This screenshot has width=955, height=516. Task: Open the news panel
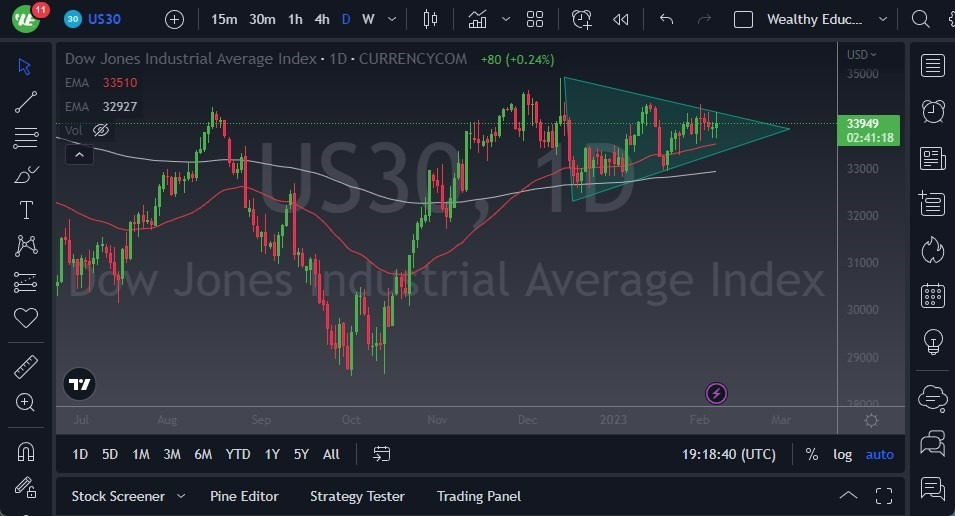pyautogui.click(x=932, y=158)
